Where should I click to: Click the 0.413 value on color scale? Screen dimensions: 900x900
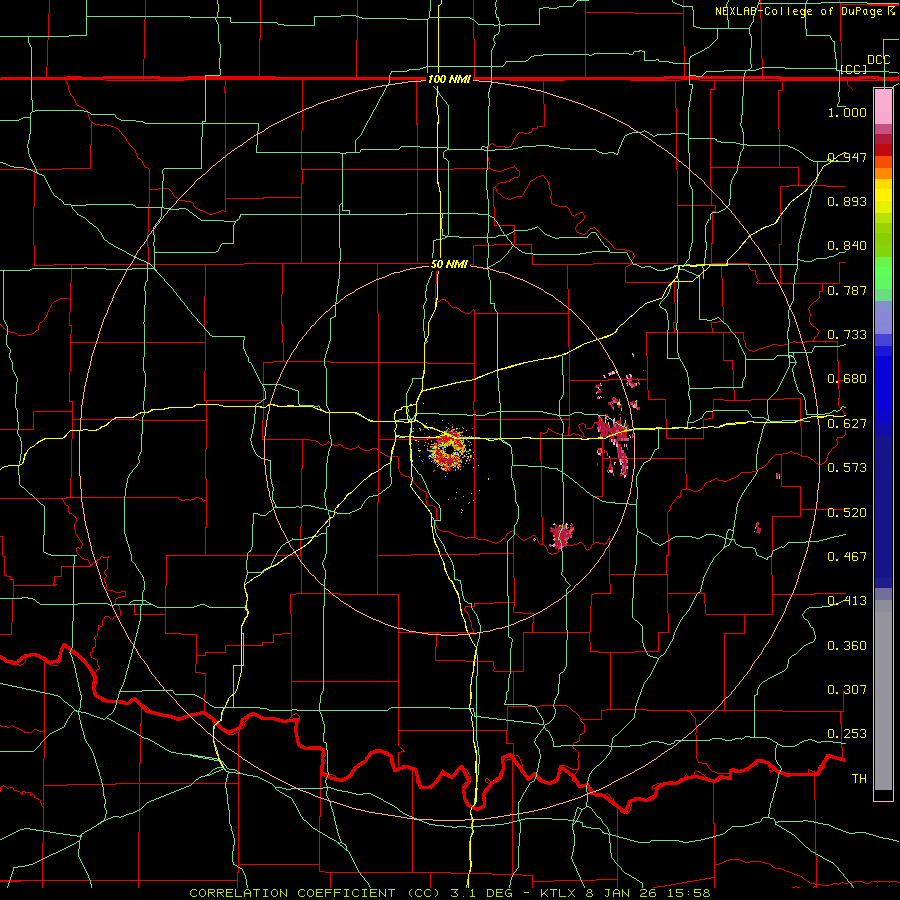click(847, 601)
